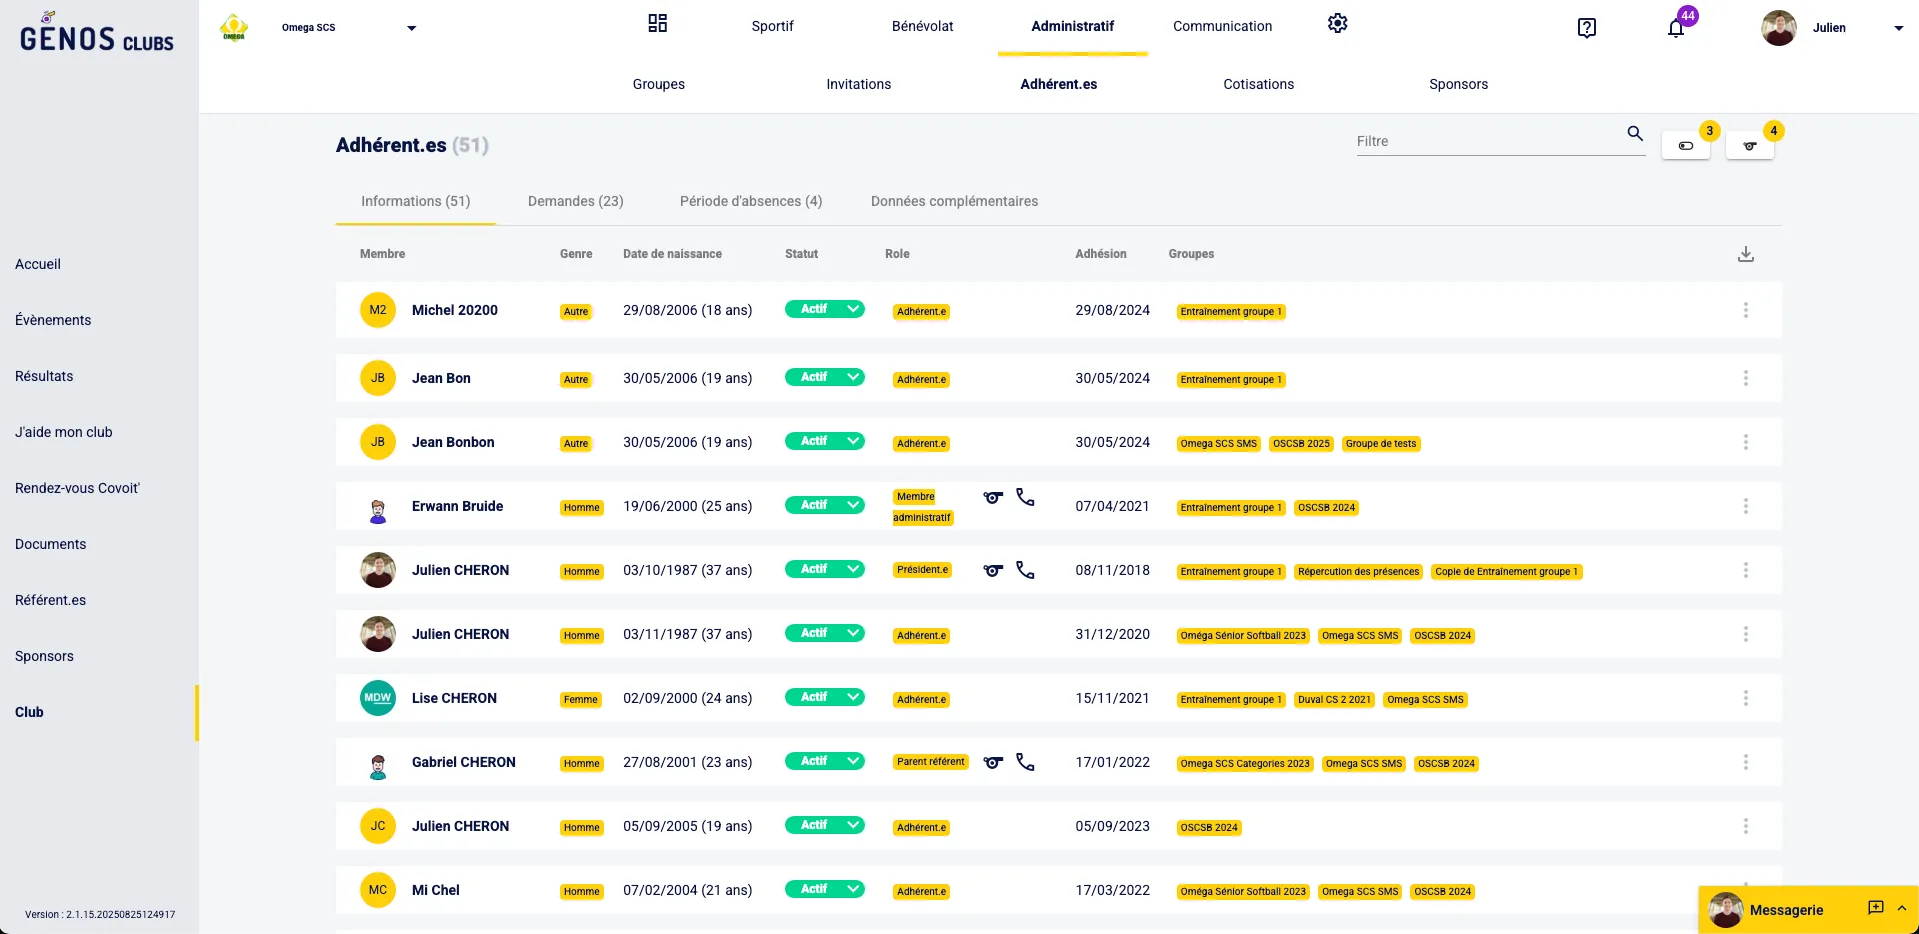Toggle the status filter button with badge 3

(x=1686, y=146)
